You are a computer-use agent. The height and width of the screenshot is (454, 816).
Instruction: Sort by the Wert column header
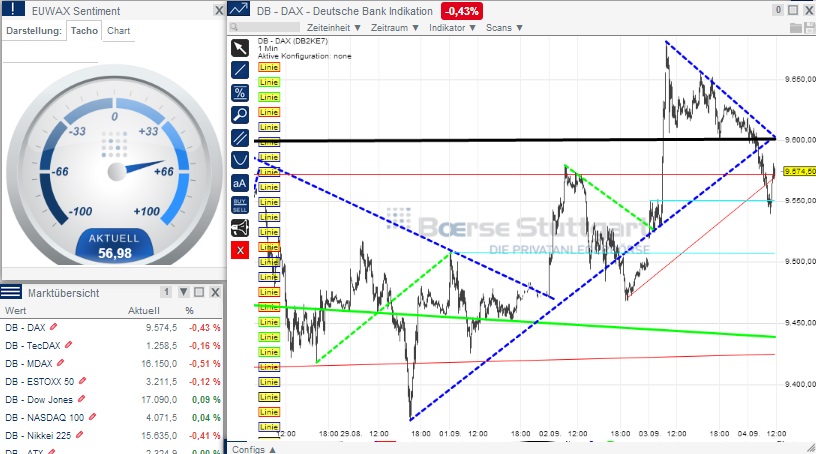[x=16, y=310]
